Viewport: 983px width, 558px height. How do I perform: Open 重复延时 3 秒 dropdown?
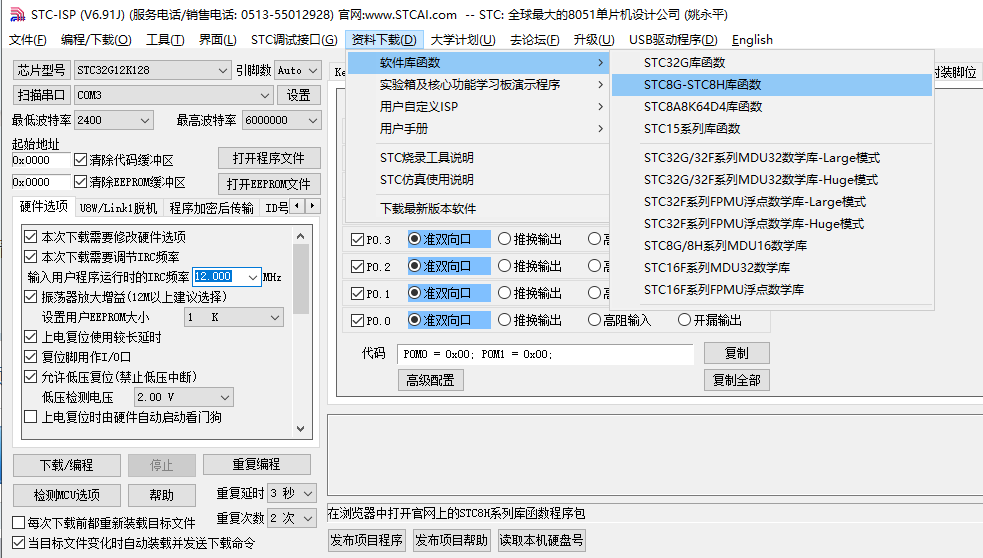[292, 493]
